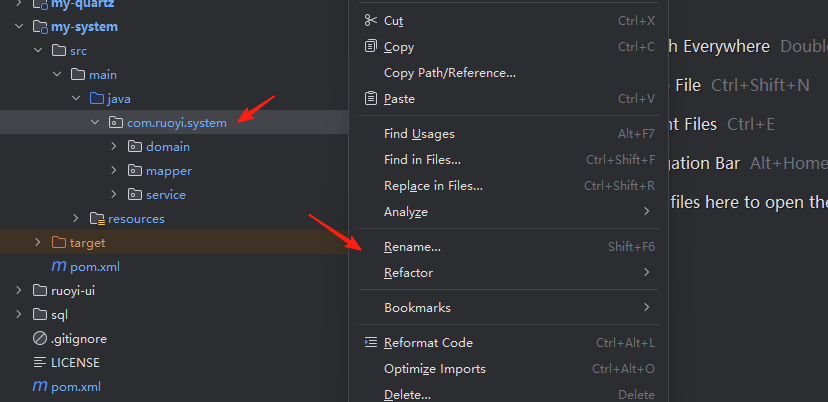Click the clipboard icon beside Paste
The height and width of the screenshot is (402, 828).
(371, 98)
